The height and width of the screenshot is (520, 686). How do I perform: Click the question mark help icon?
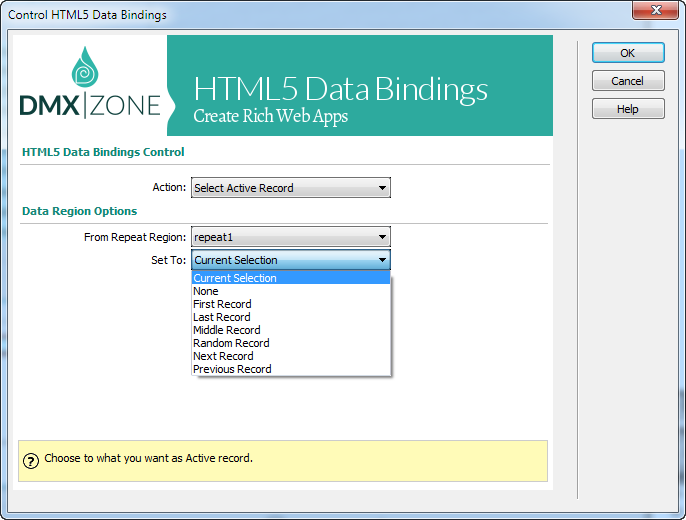coord(31,461)
